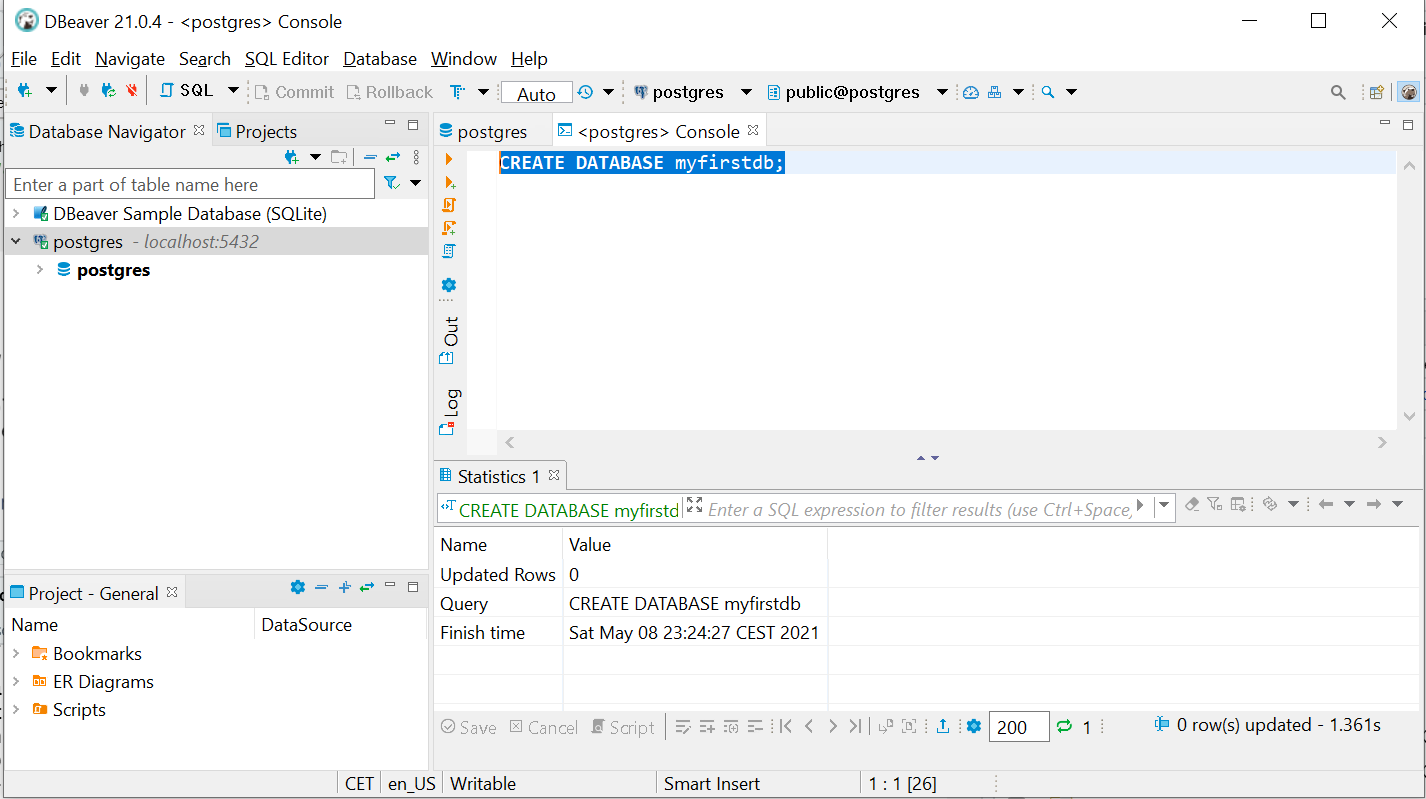Click the navigator New Connection icon
The width and height of the screenshot is (1426, 799).
pyautogui.click(x=292, y=157)
